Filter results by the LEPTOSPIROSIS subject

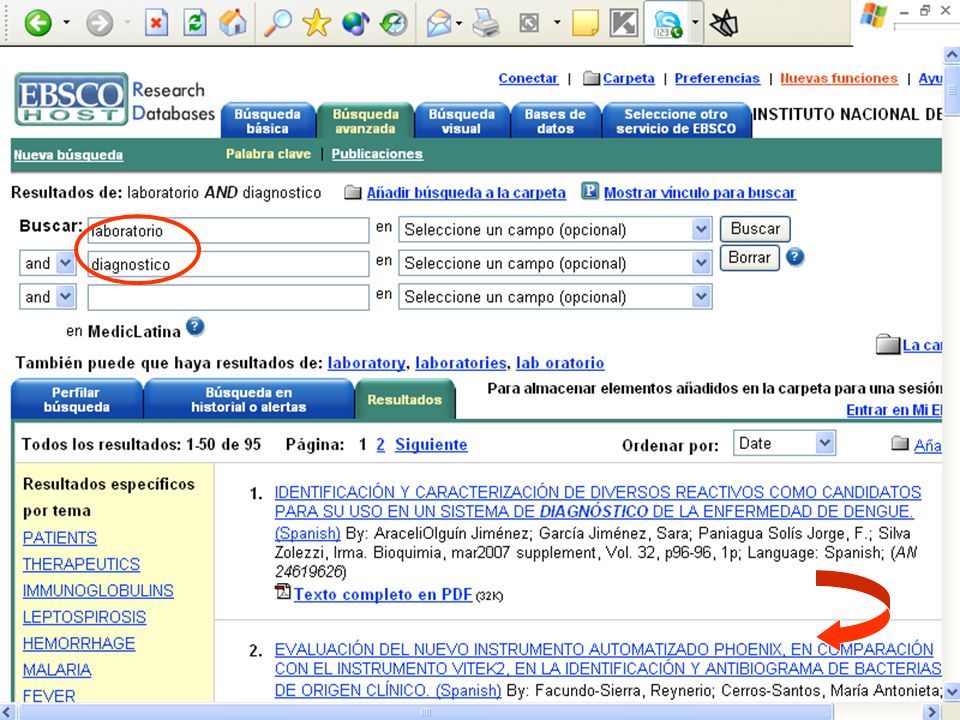point(84,617)
